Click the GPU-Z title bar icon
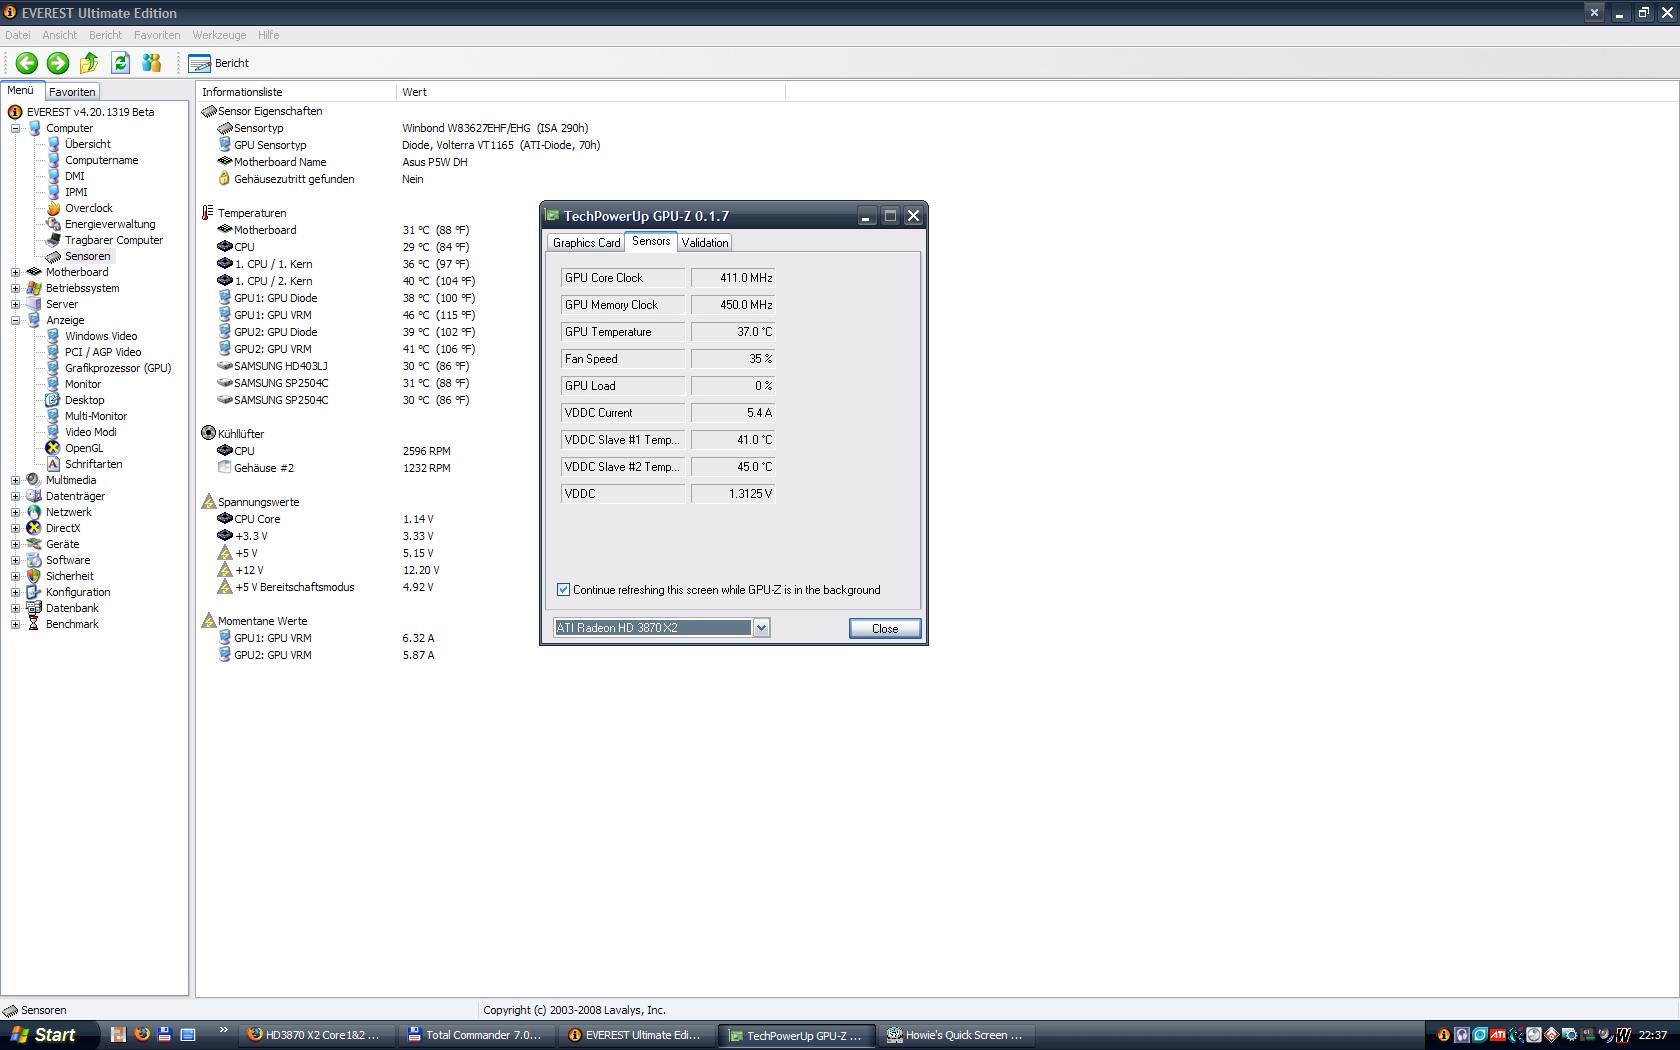Viewport: 1680px width, 1050px height. (x=552, y=215)
